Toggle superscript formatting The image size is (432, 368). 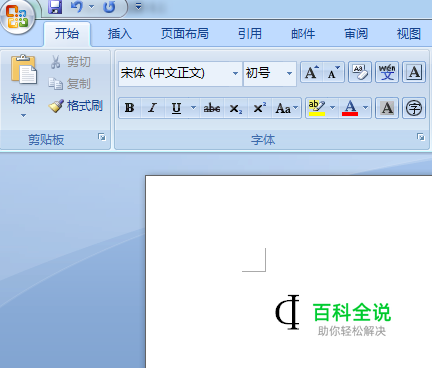coord(260,108)
